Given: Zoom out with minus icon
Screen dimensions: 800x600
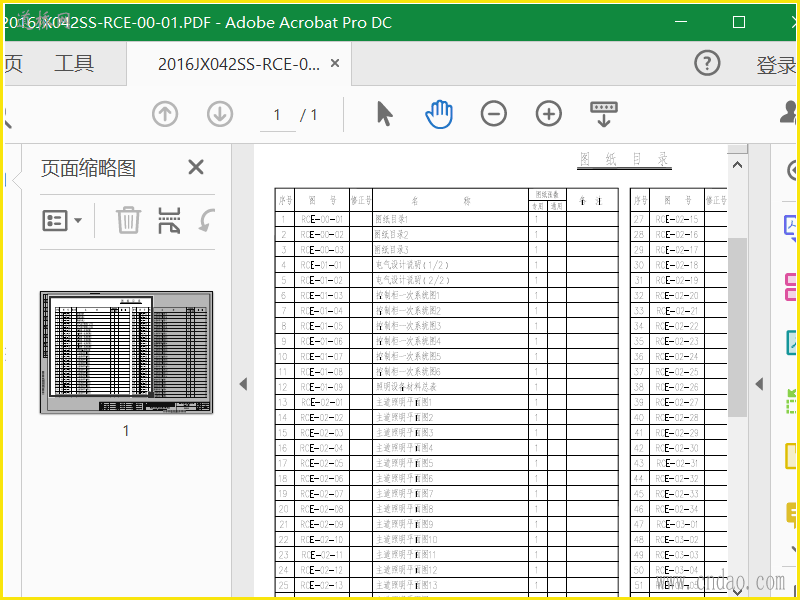Looking at the screenshot, I should tap(493, 113).
